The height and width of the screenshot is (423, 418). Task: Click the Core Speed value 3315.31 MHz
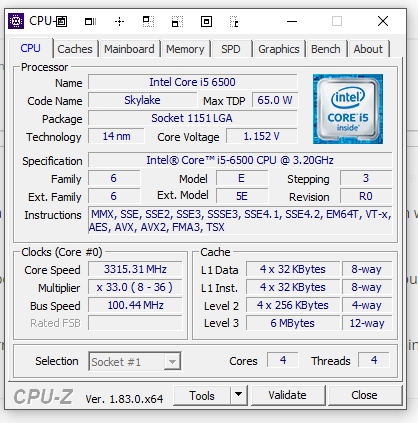135,269
